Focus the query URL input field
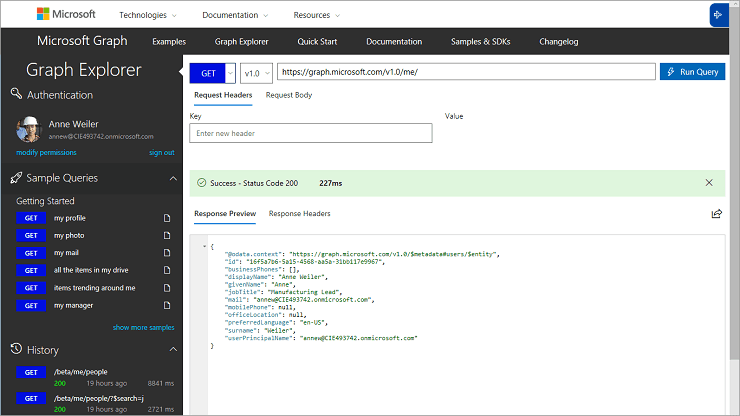Viewport: 740px width, 416px height. (x=466, y=72)
